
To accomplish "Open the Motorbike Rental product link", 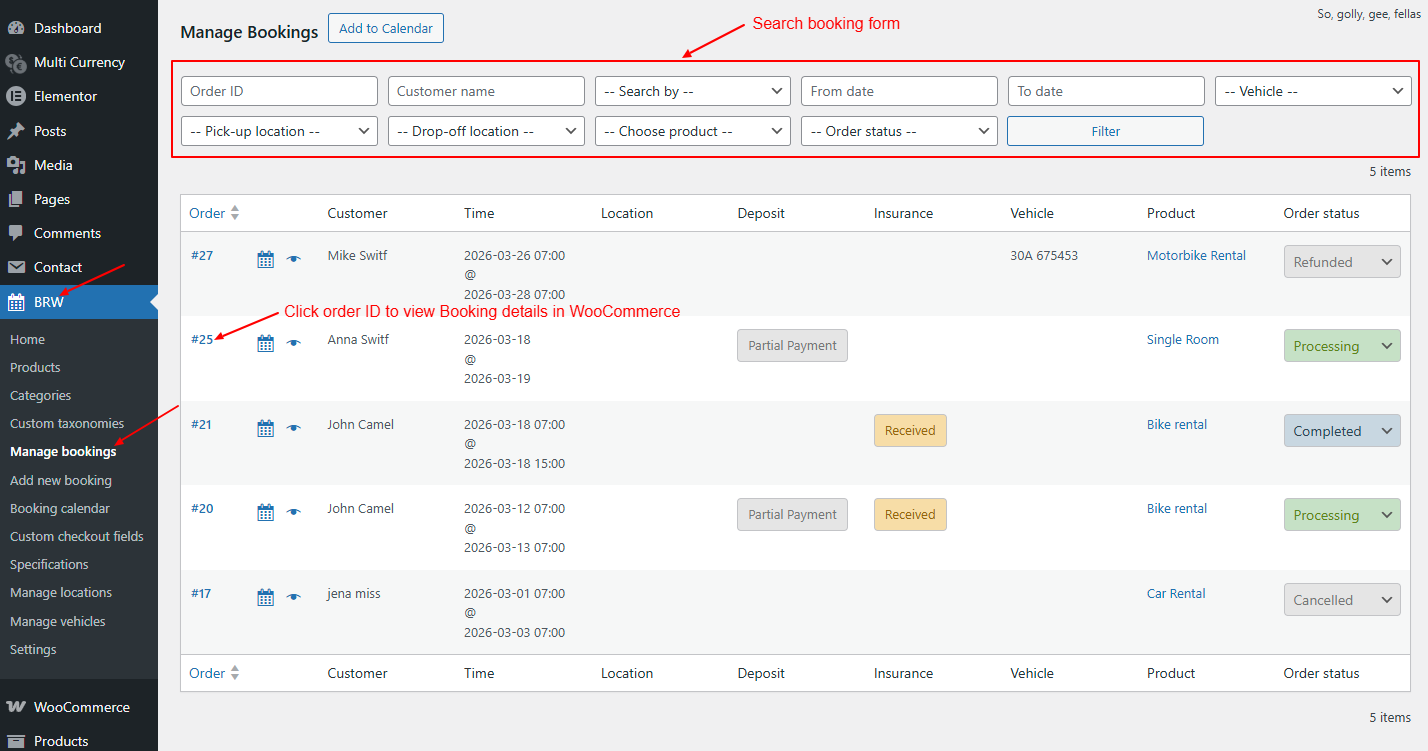I will pyautogui.click(x=1196, y=256).
